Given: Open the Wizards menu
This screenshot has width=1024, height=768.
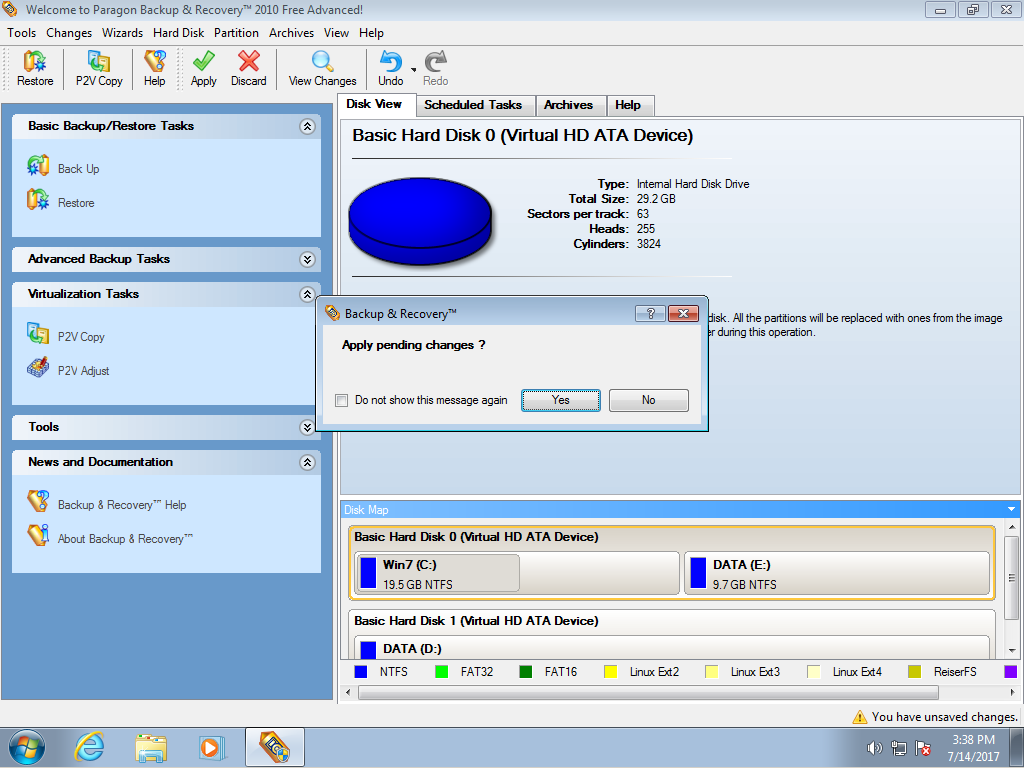Looking at the screenshot, I should pyautogui.click(x=122, y=33).
